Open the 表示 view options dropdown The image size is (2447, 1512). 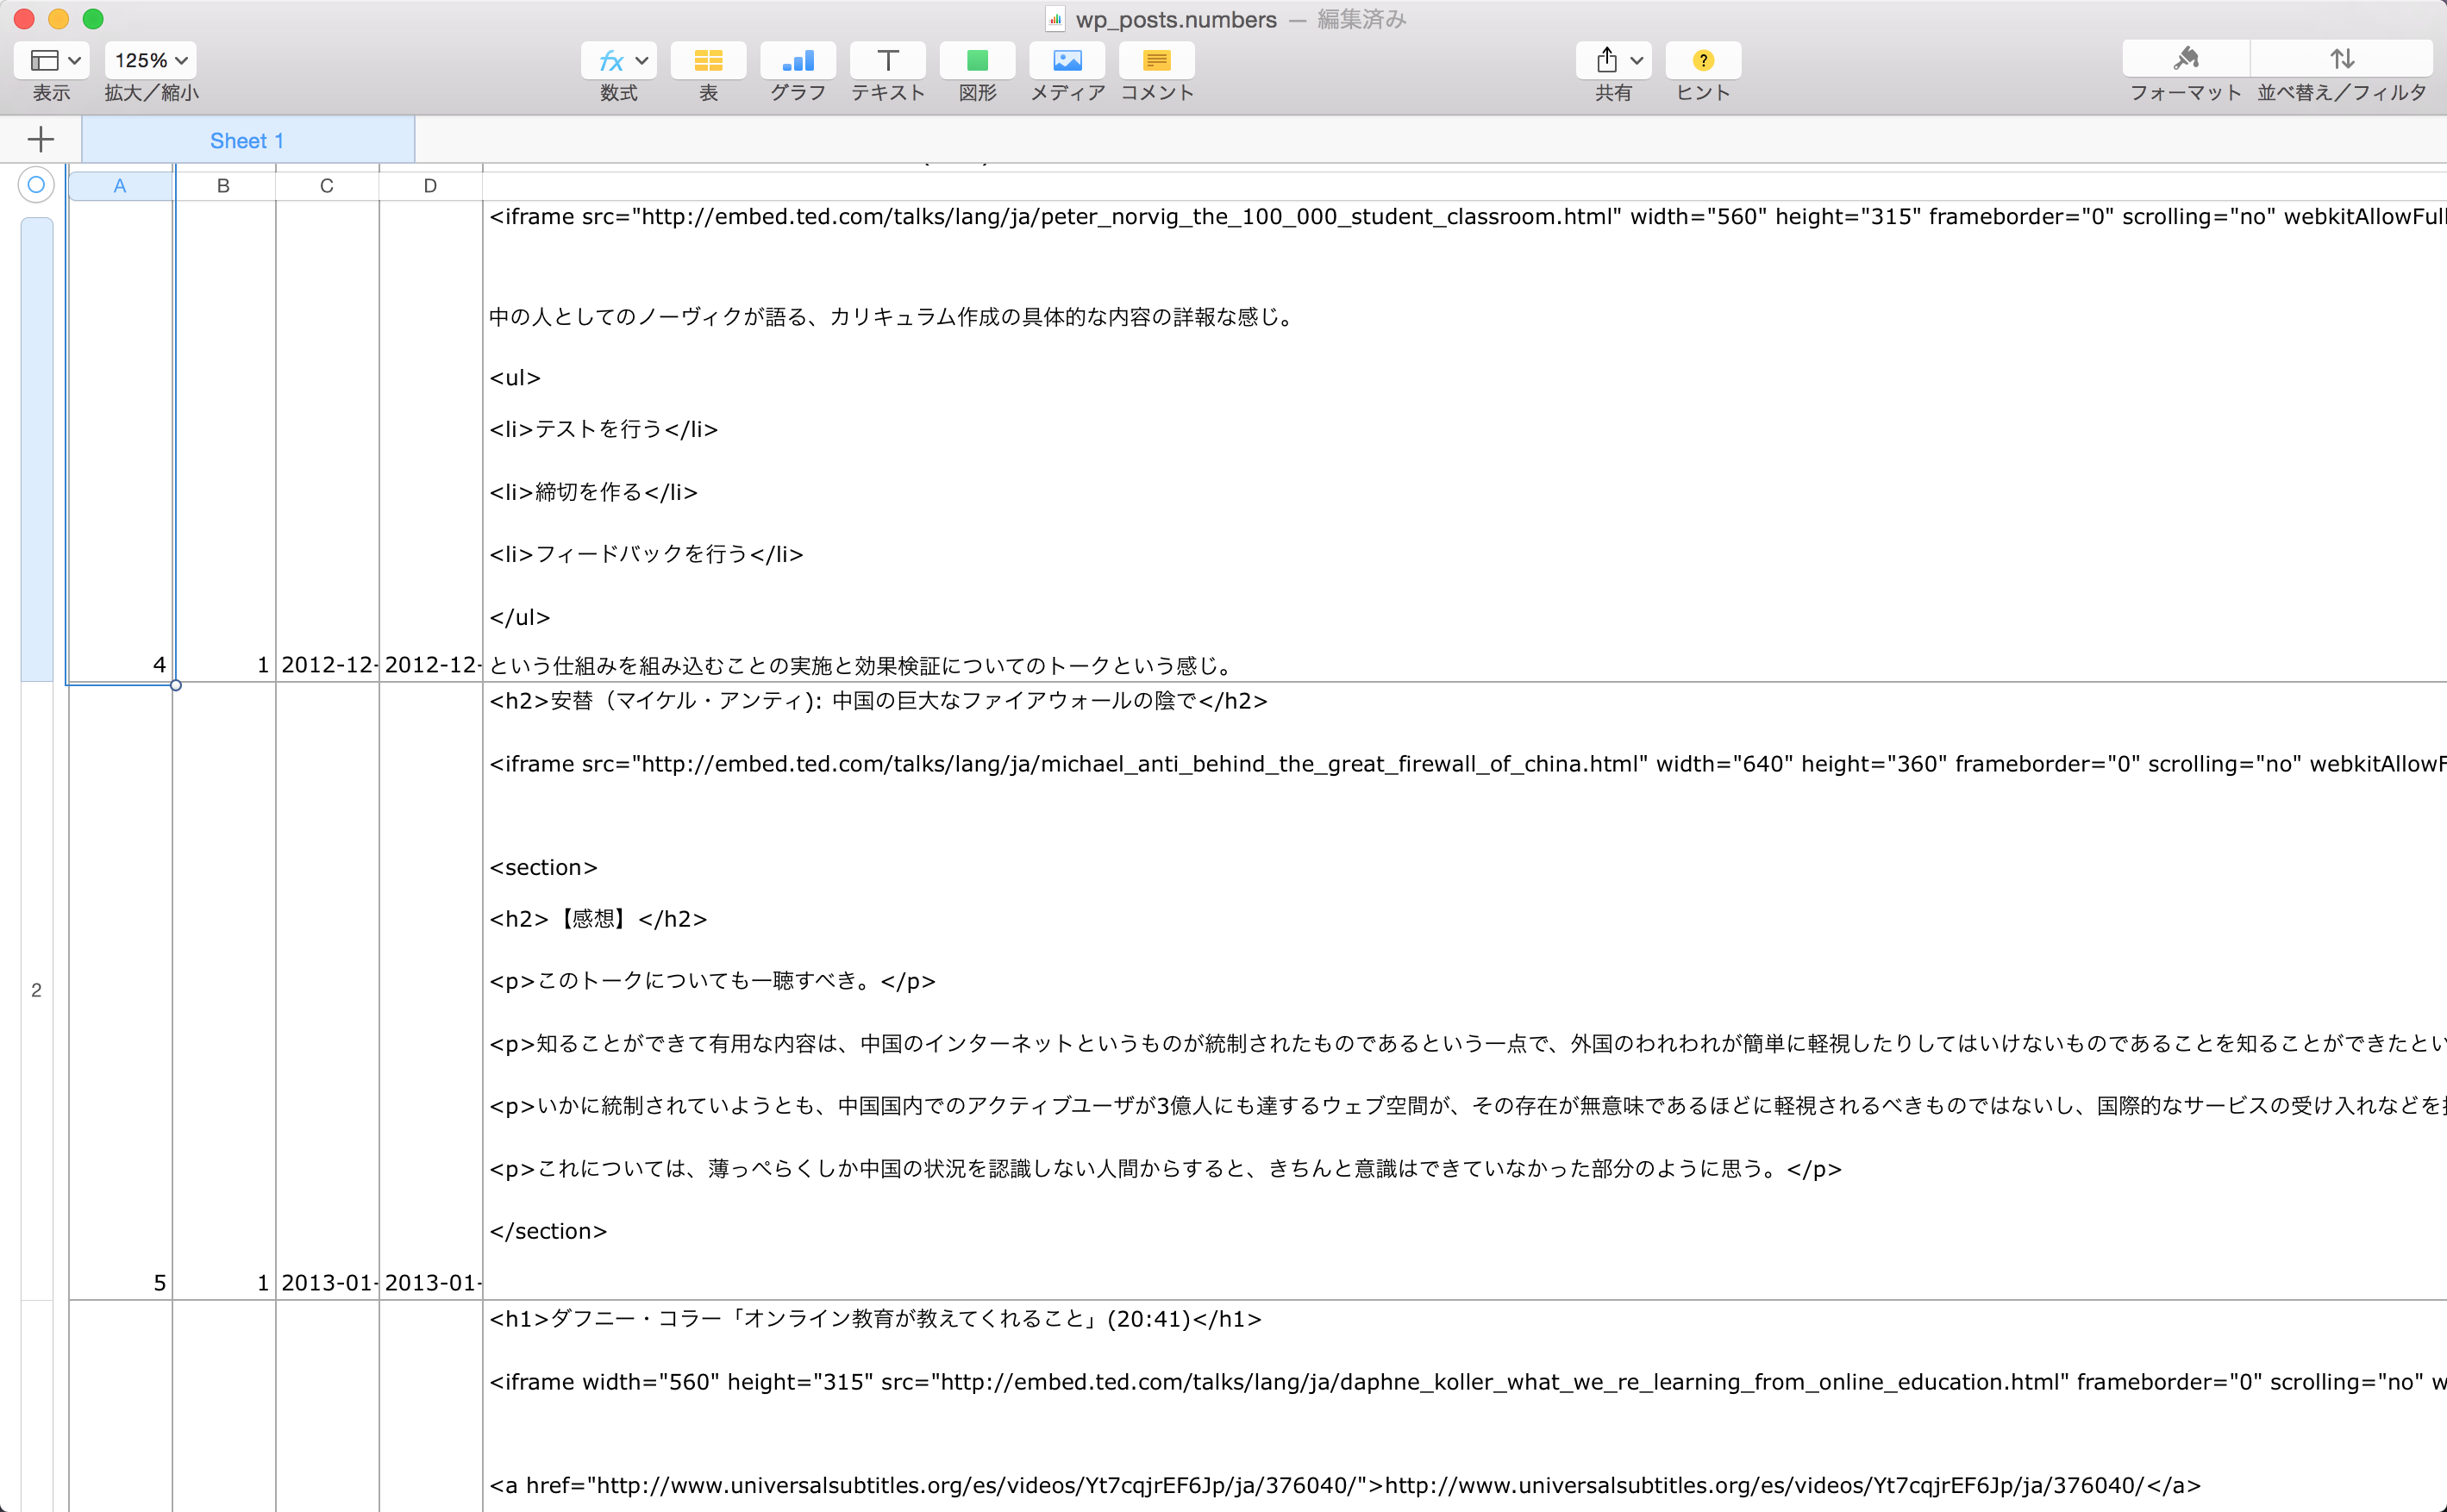tap(52, 60)
